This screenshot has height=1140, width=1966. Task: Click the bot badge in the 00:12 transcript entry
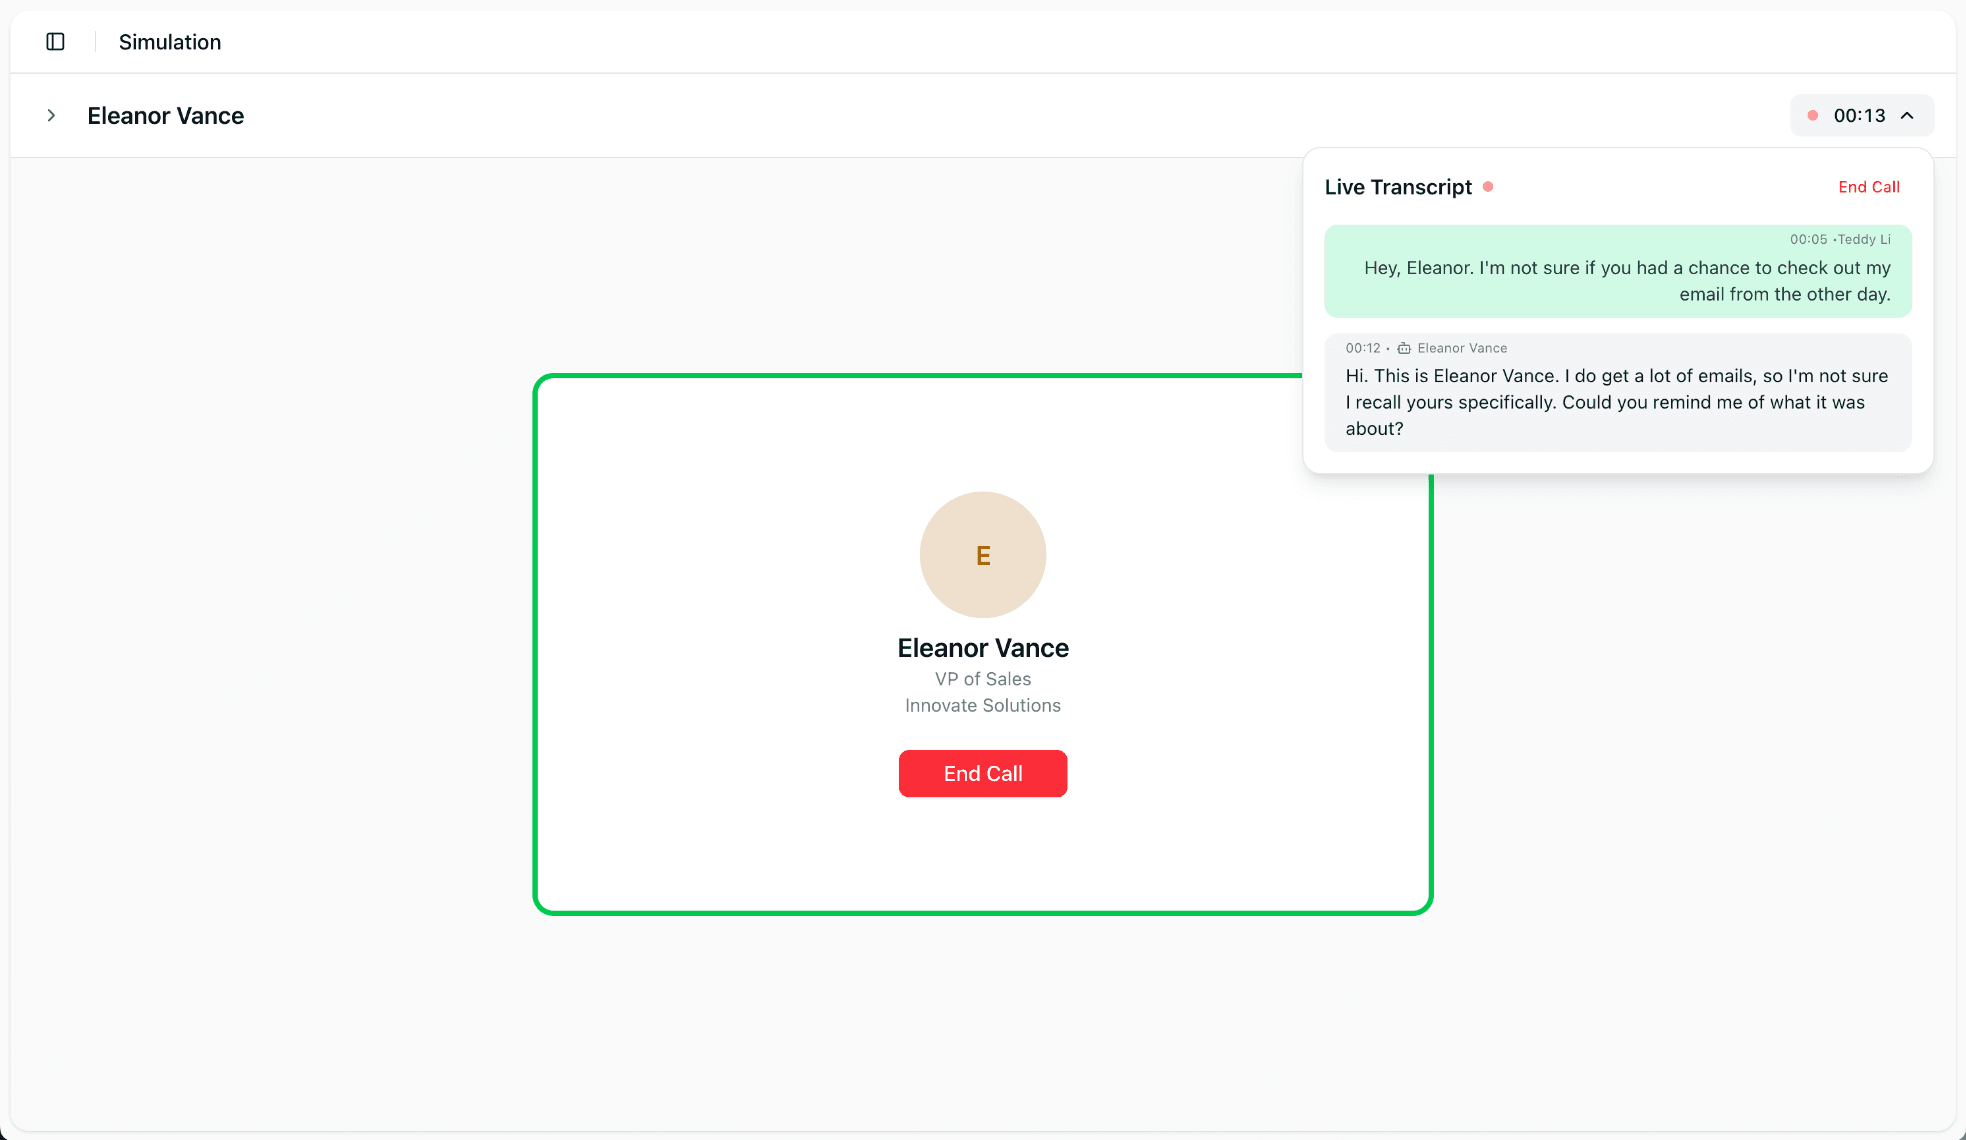point(1405,348)
